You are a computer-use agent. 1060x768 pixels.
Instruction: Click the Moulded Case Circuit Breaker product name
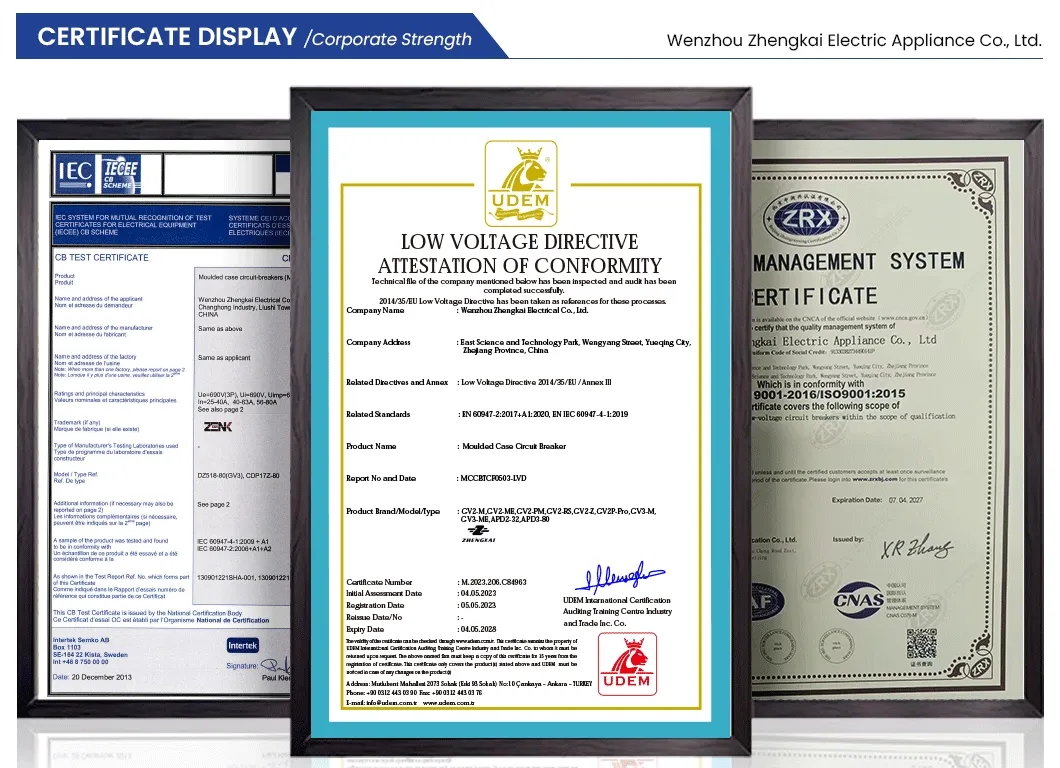pos(514,446)
